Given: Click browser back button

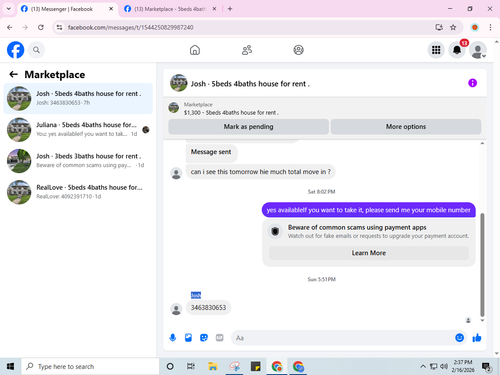Looking at the screenshot, I should point(10,27).
